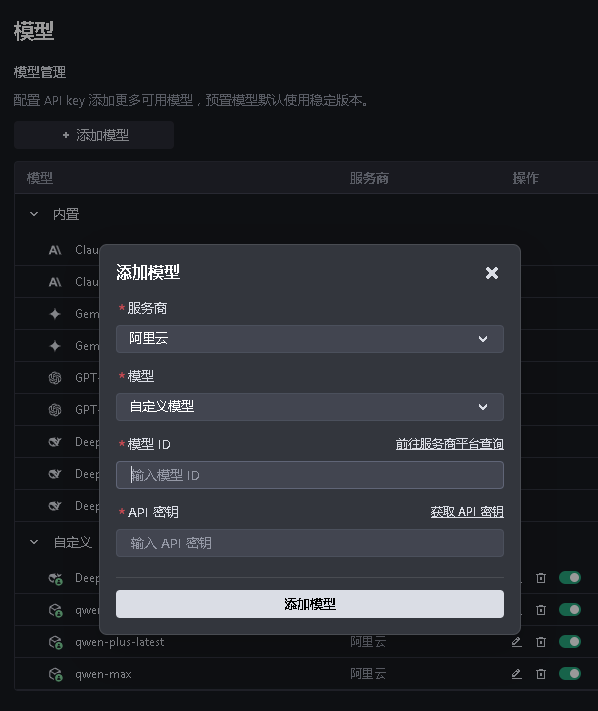Viewport: 598px width, 711px height.
Task: Toggle the first custom model switch
Action: pyautogui.click(x=570, y=577)
